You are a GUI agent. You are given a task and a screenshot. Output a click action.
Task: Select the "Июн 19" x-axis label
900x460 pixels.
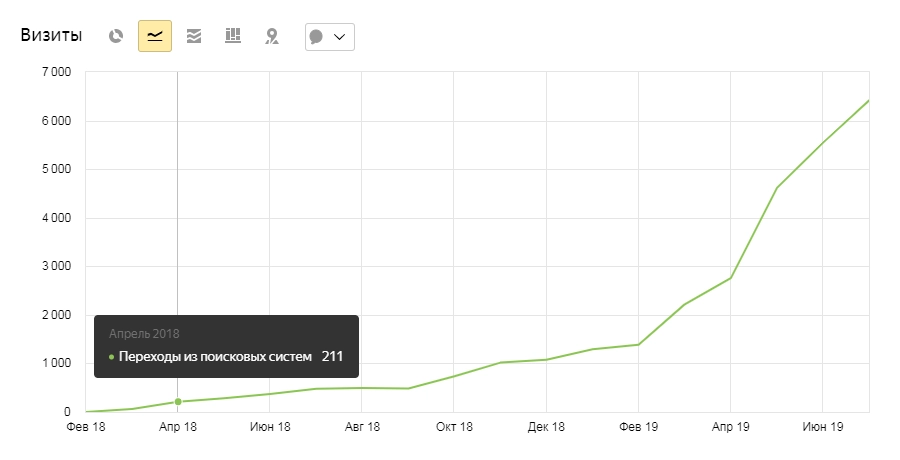[x=822, y=427]
